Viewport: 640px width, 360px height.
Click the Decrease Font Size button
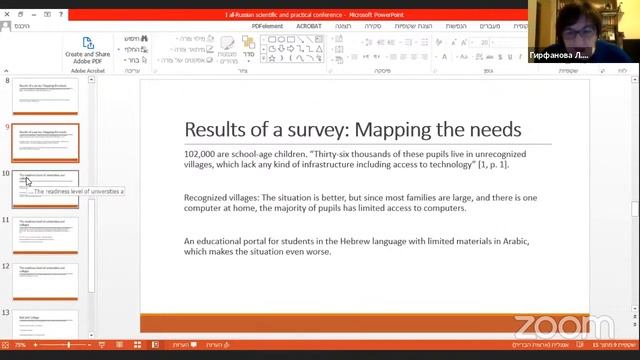(454, 42)
